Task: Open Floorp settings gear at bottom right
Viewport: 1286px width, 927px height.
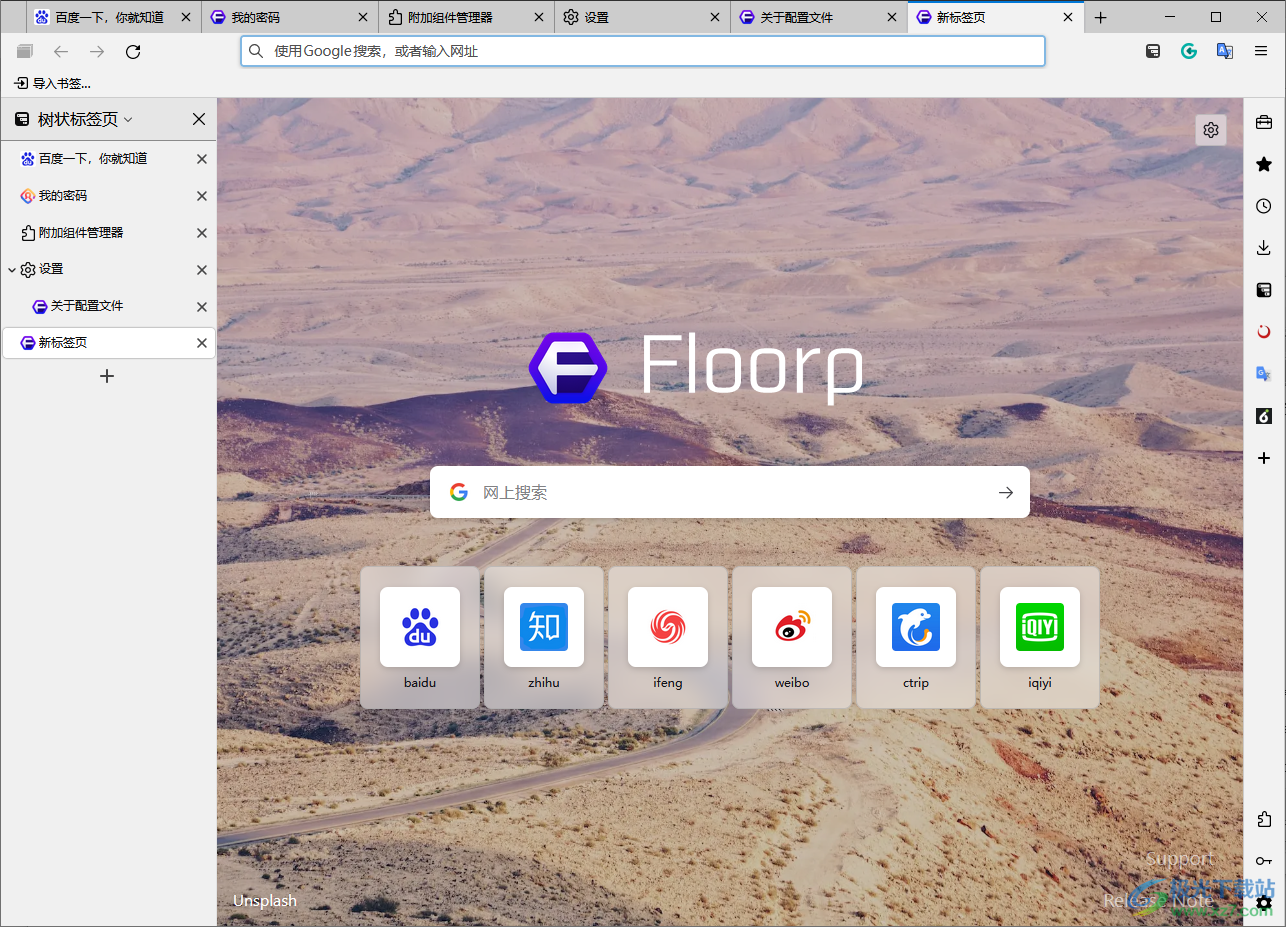Action: point(1263,903)
